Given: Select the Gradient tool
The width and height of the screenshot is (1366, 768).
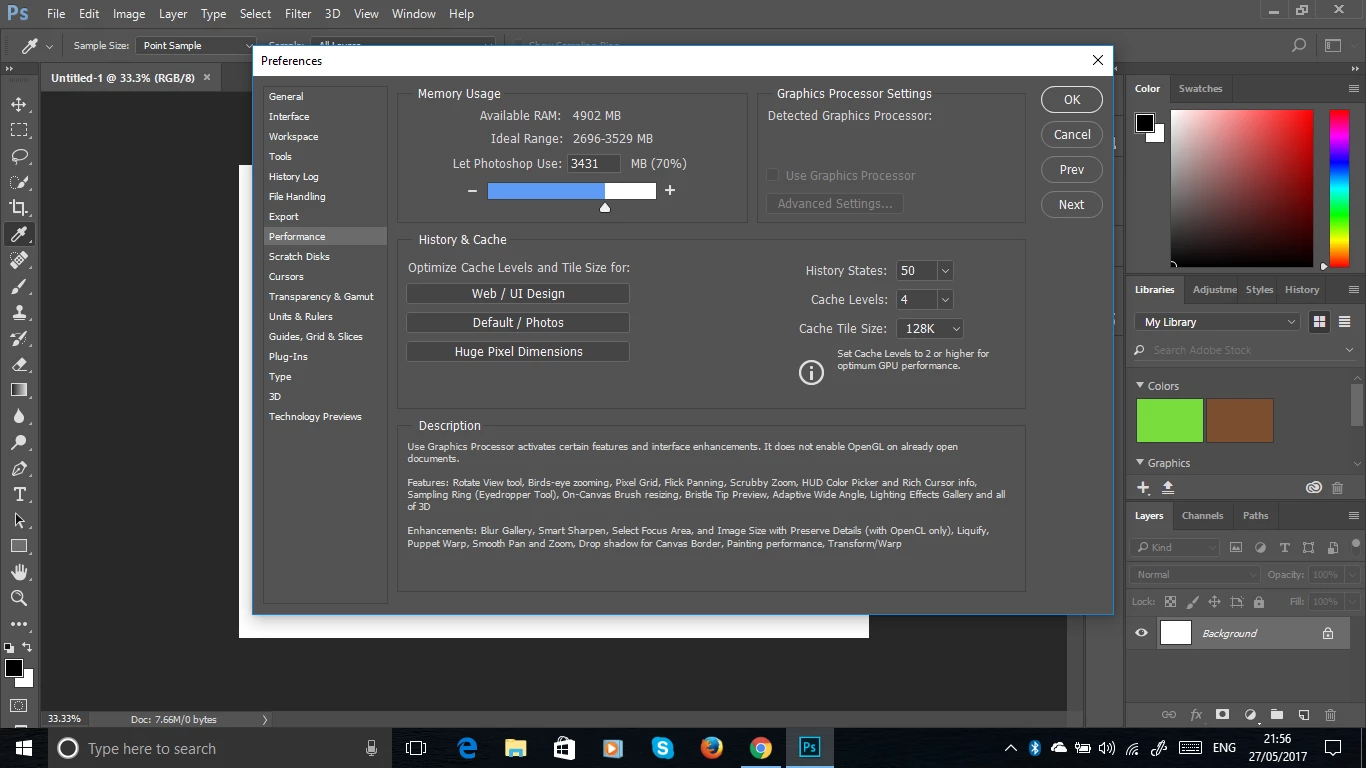Looking at the screenshot, I should coord(19,390).
